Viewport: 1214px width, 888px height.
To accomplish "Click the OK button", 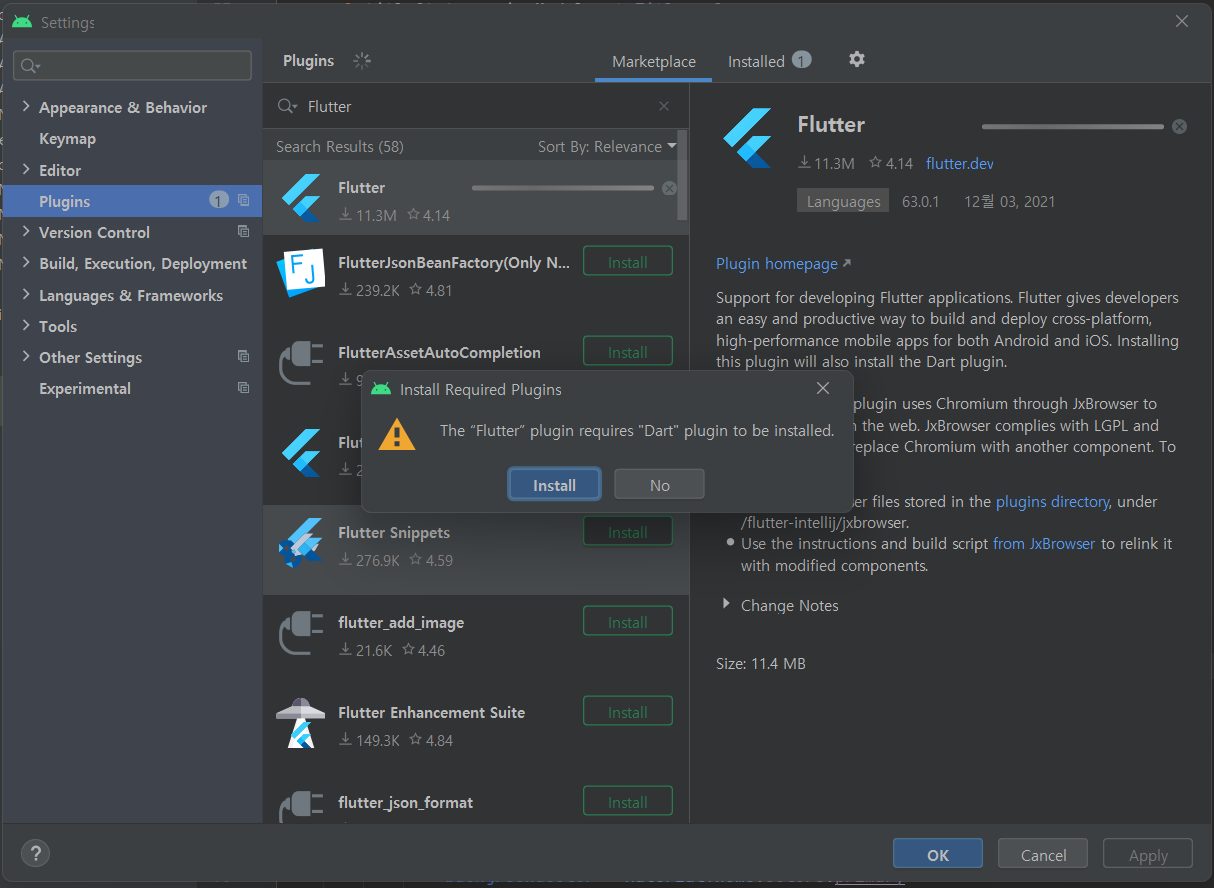I will (938, 855).
